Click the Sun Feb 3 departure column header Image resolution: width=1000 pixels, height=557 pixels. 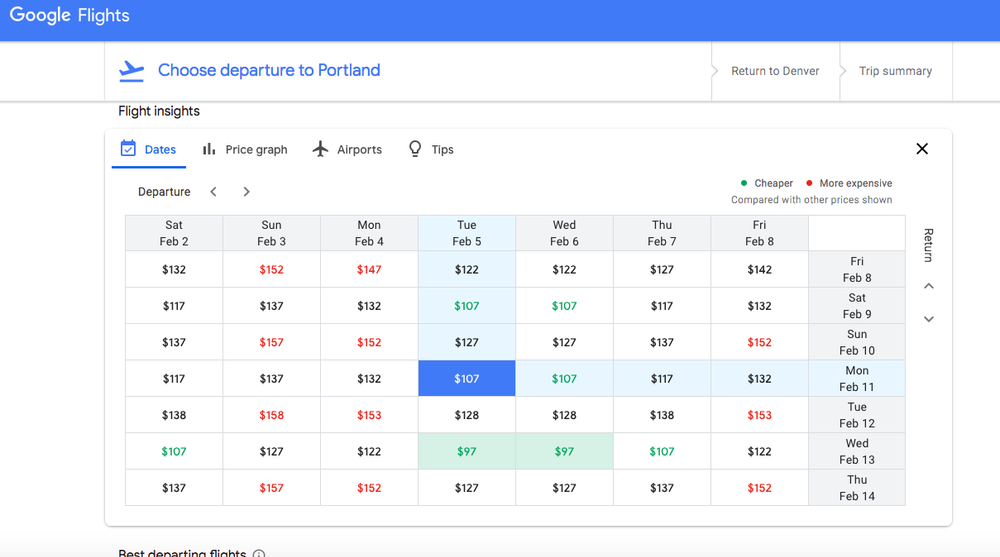click(272, 233)
